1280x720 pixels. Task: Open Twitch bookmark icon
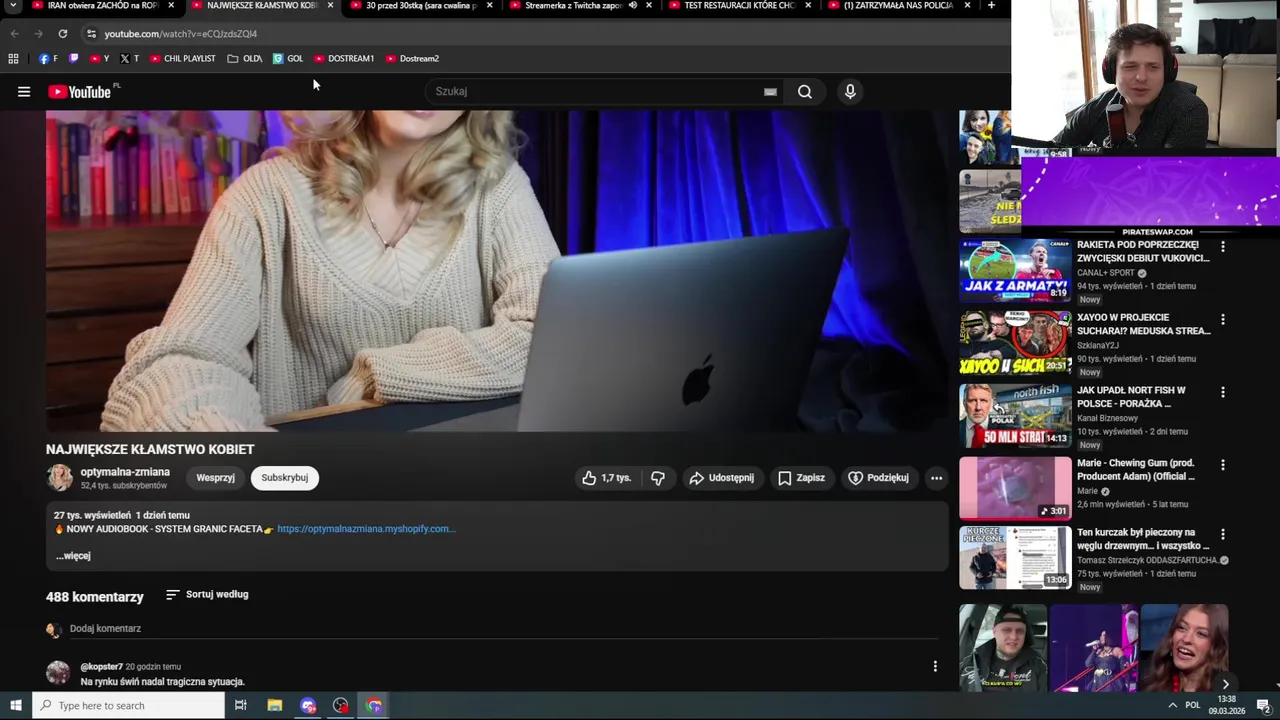click(74, 59)
